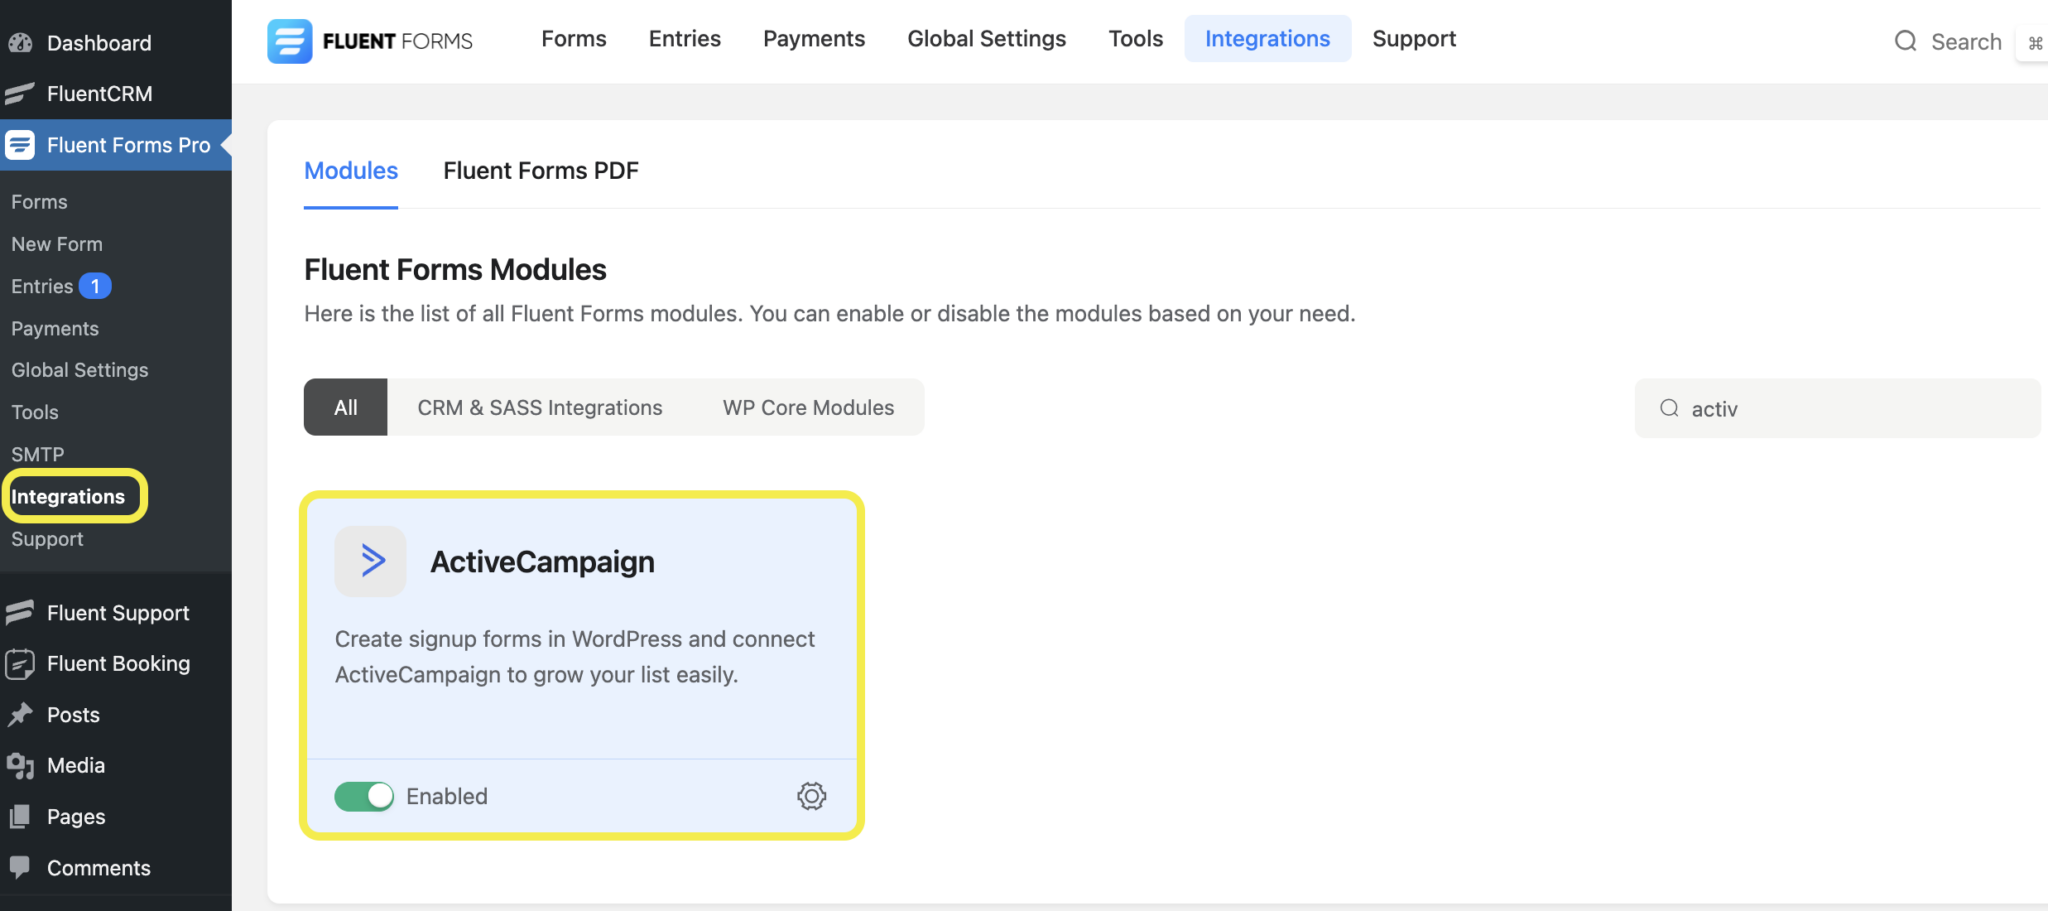Open the Fluent Support sidebar icon

[19, 612]
